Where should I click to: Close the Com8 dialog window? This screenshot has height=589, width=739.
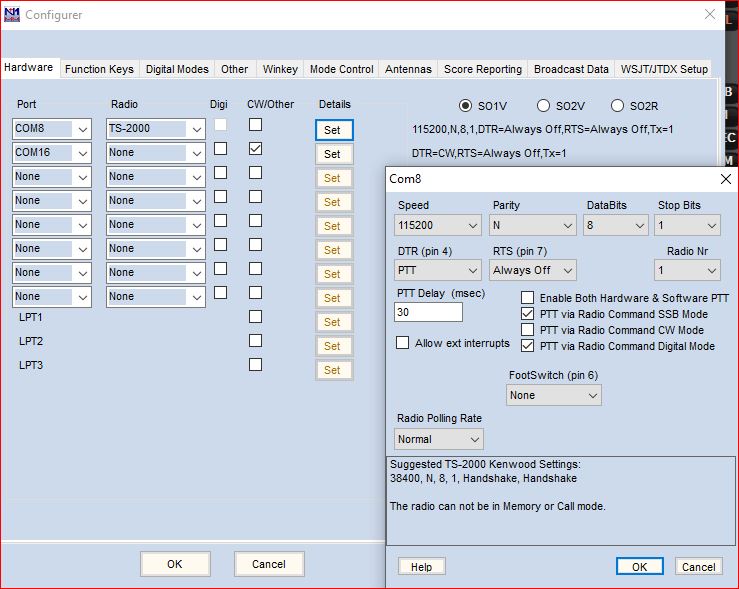click(726, 179)
